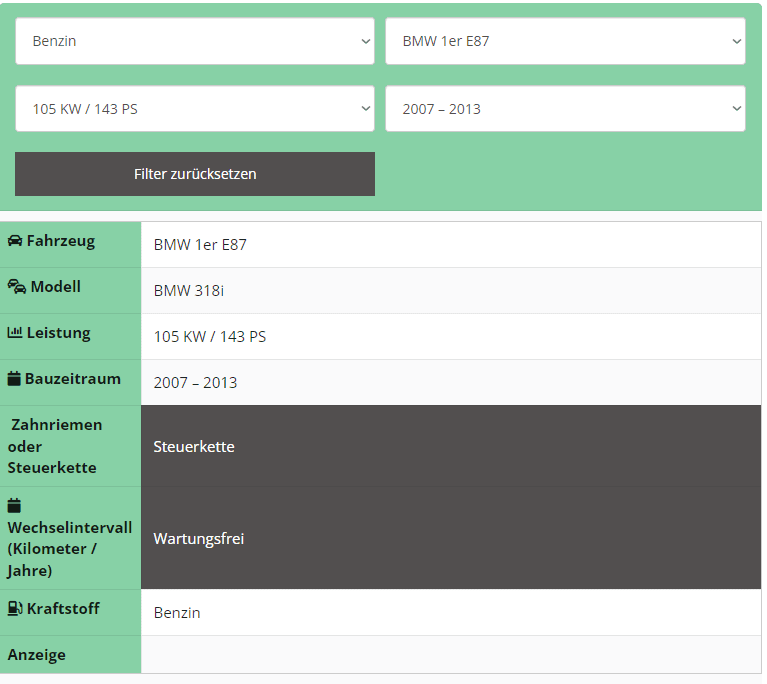Open the BMW 1er E87 vehicle dropdown

[x=565, y=41]
